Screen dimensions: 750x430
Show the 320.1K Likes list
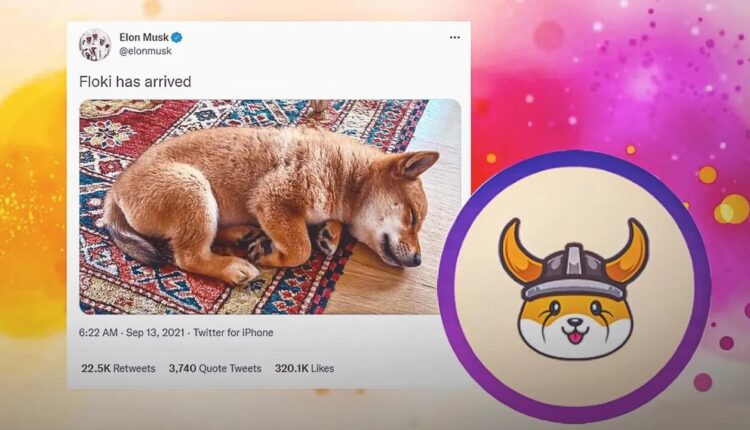point(303,368)
